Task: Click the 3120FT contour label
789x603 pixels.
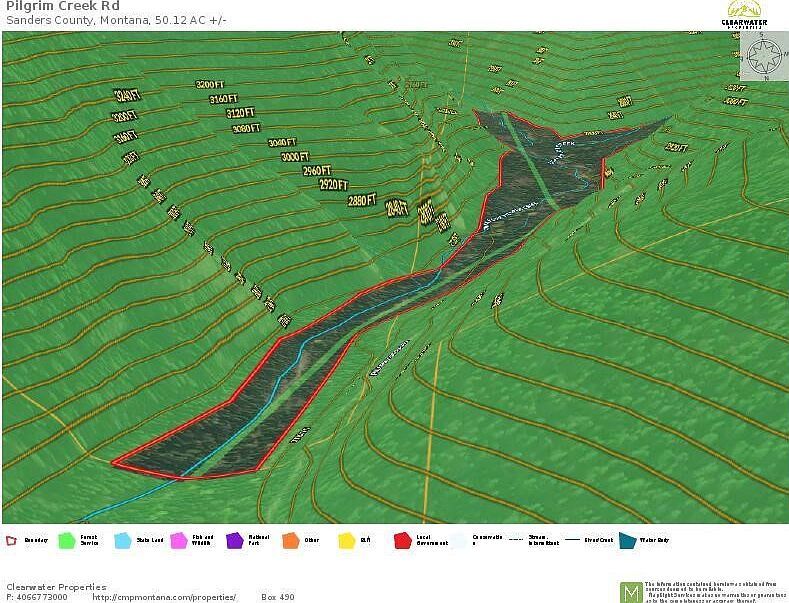Action: (x=240, y=113)
